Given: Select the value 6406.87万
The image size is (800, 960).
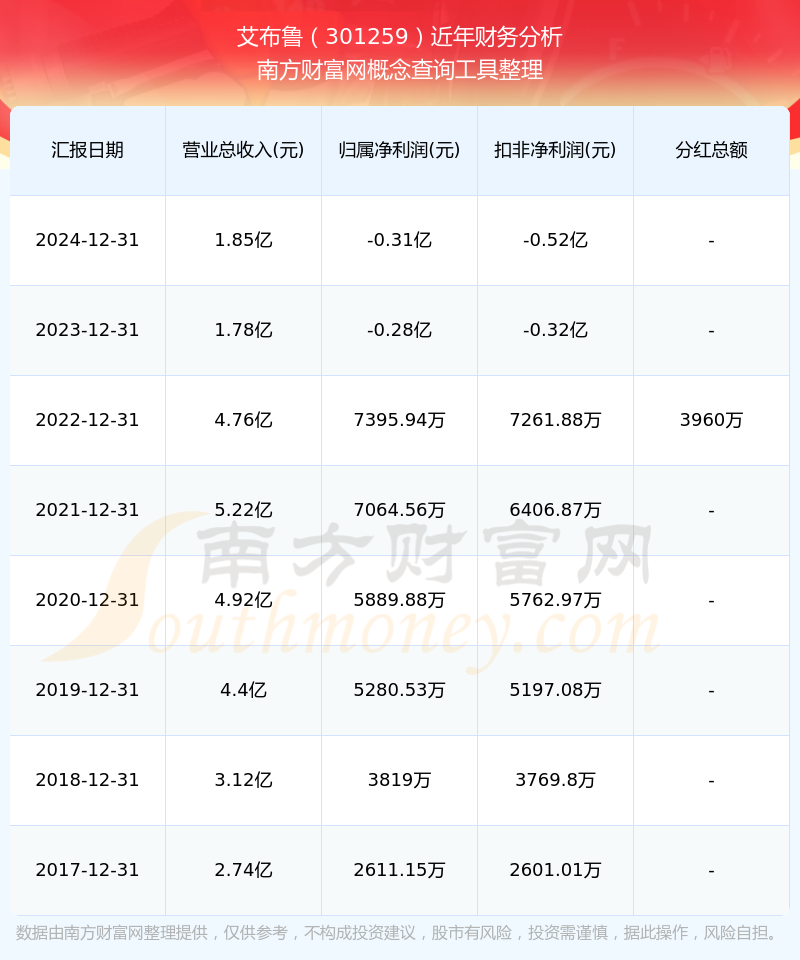Looking at the screenshot, I should pos(555,510).
